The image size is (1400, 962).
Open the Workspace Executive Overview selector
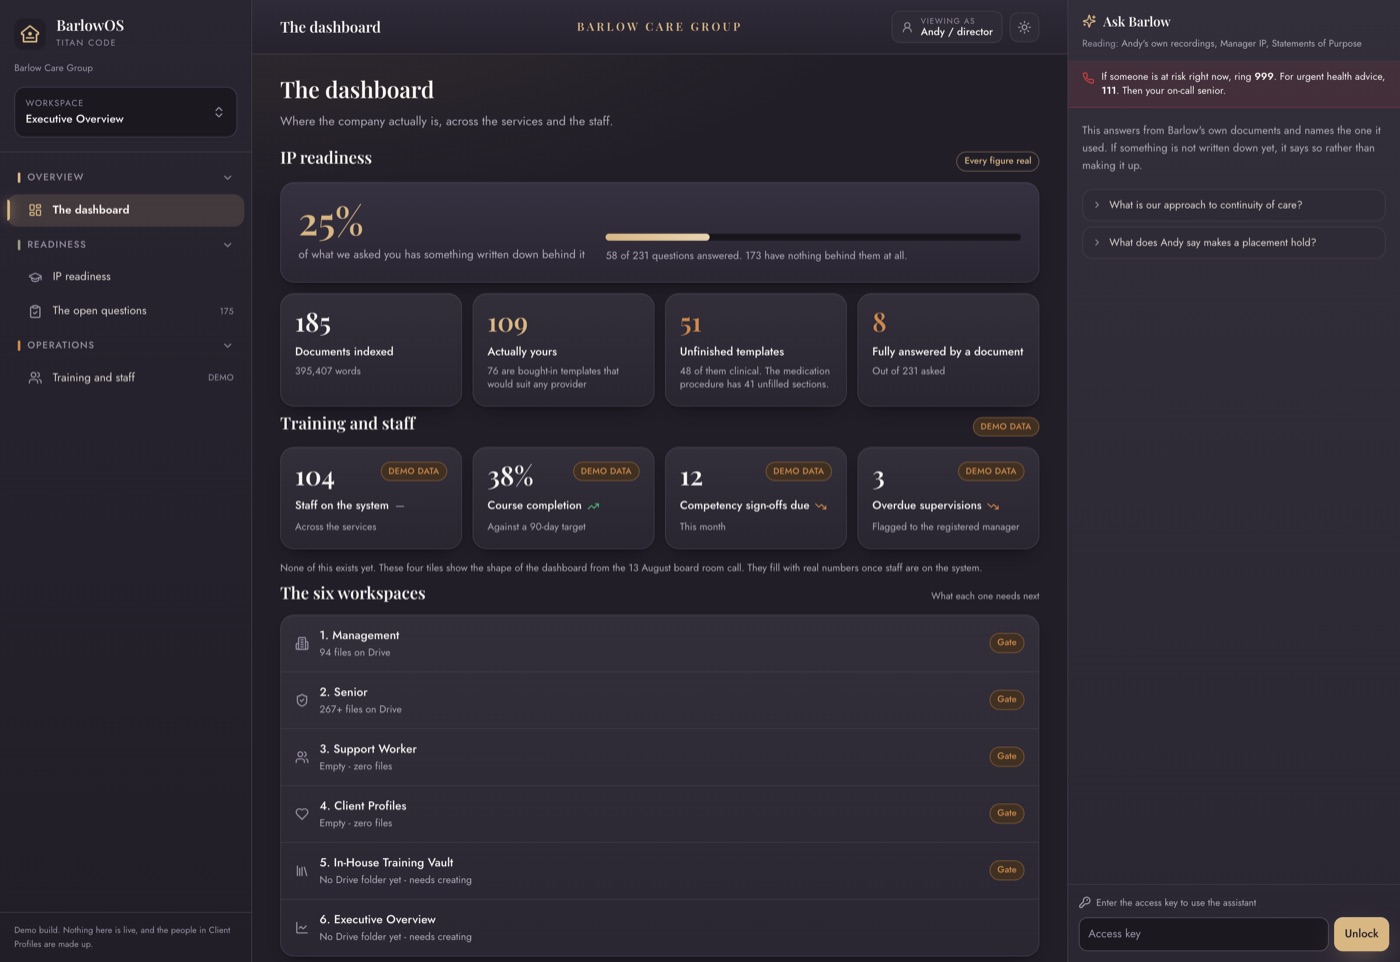125,112
